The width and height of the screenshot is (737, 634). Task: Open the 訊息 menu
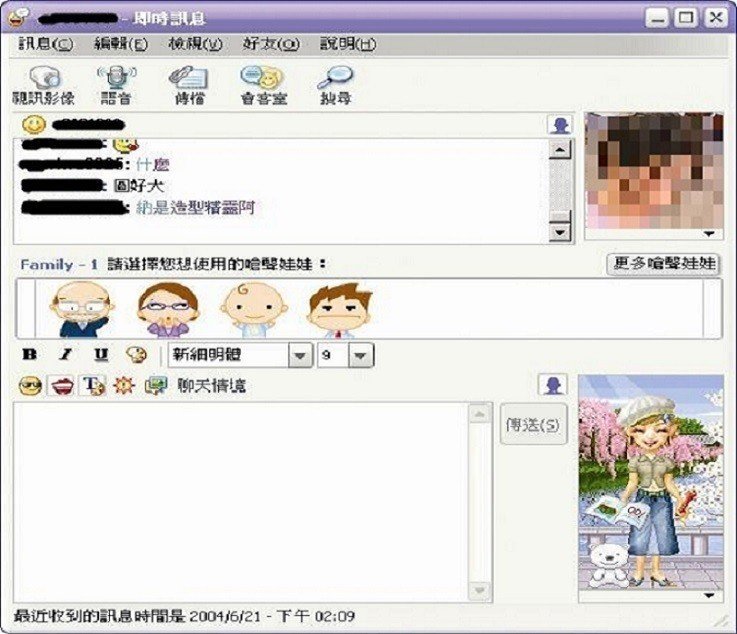pos(46,44)
